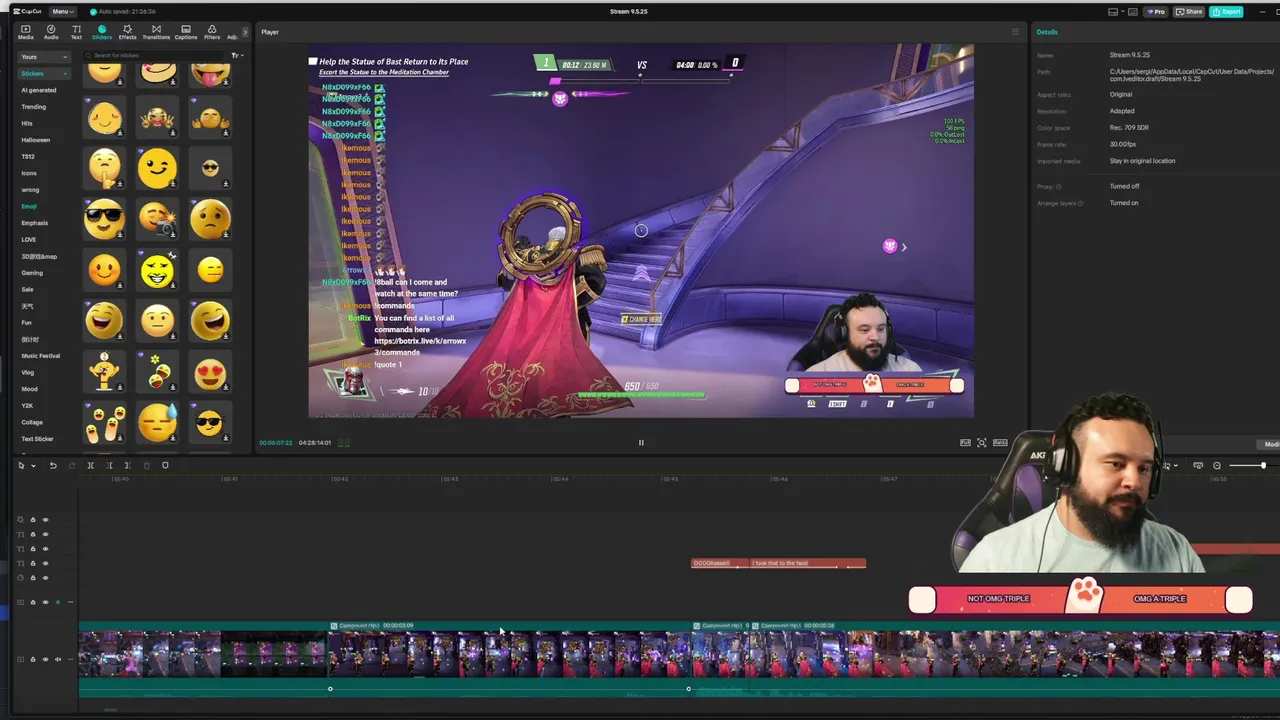Open the Captions tab

[186, 32]
